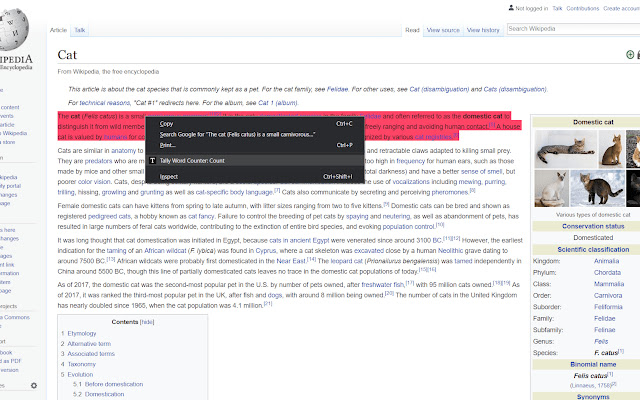
Task: Follow the technical reasons link
Action: [x=105, y=103]
